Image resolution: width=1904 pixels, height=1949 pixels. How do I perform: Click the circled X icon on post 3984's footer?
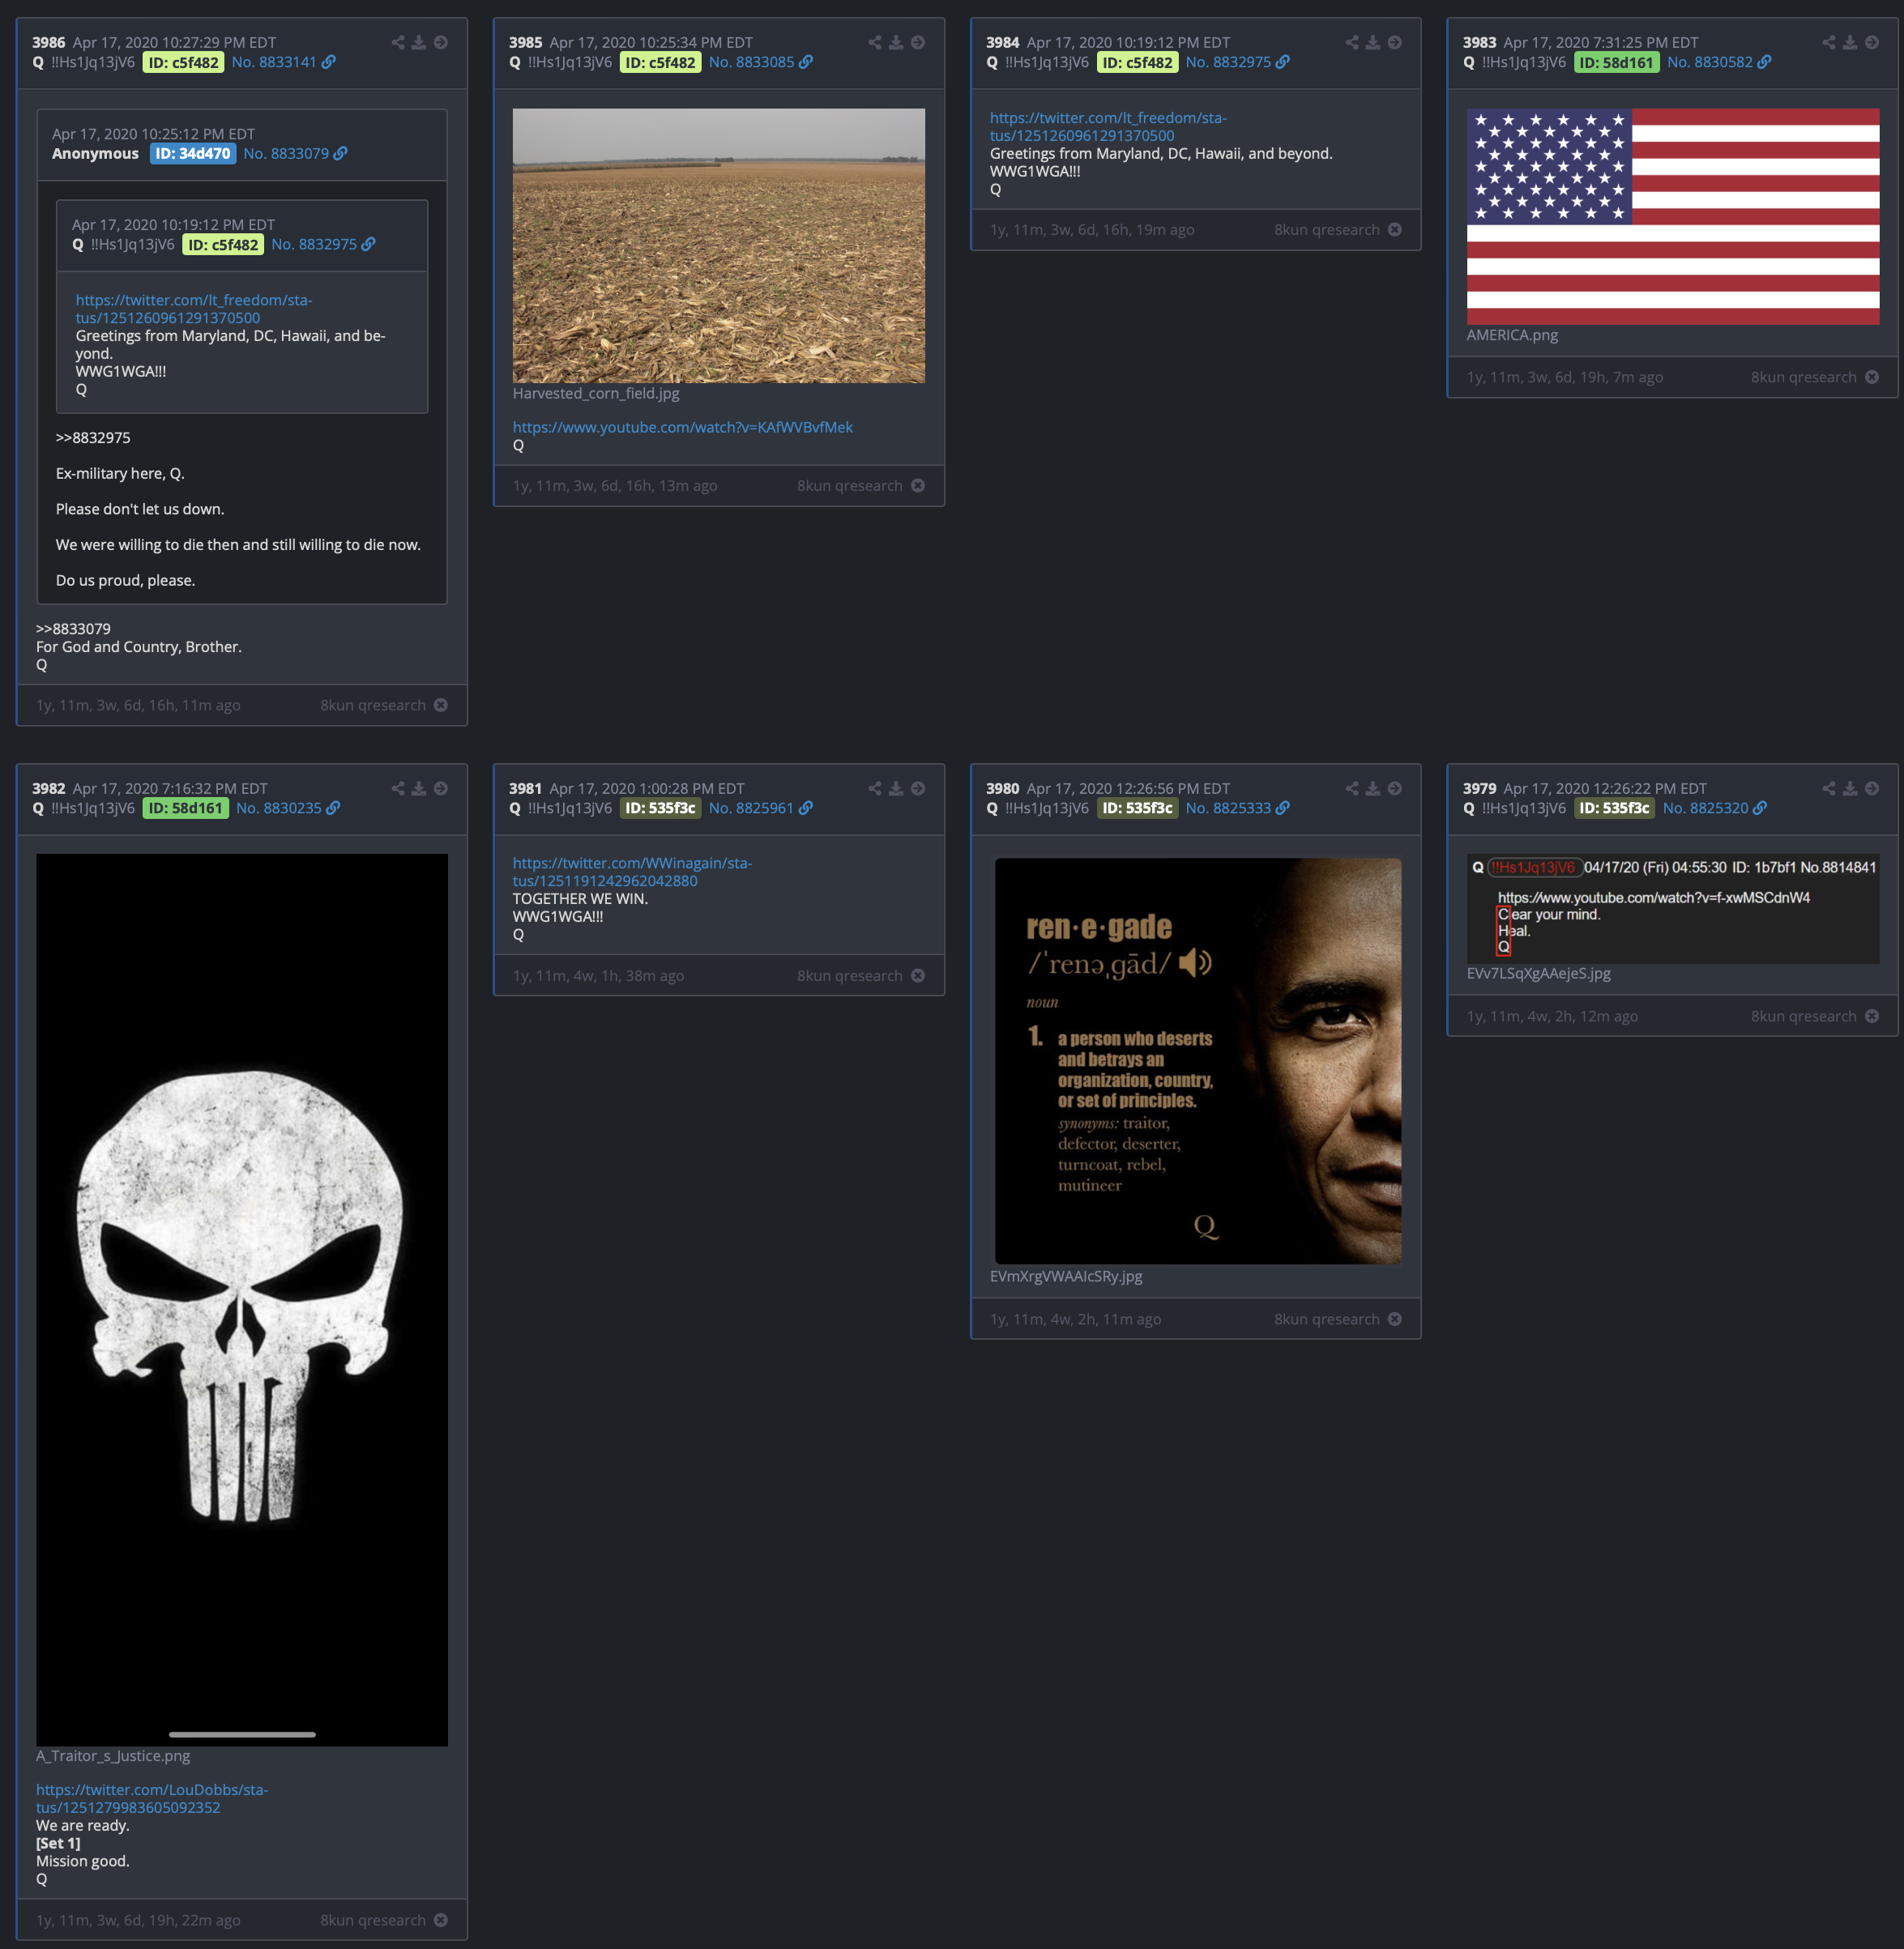pos(1395,229)
